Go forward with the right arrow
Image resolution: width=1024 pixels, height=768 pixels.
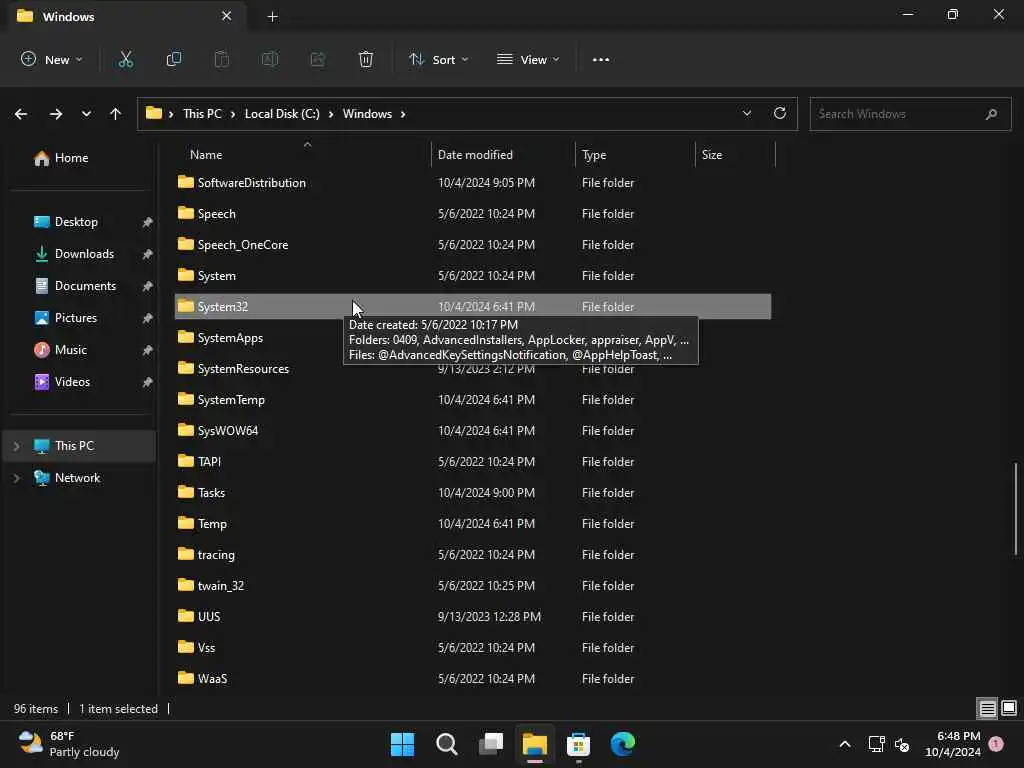click(56, 114)
